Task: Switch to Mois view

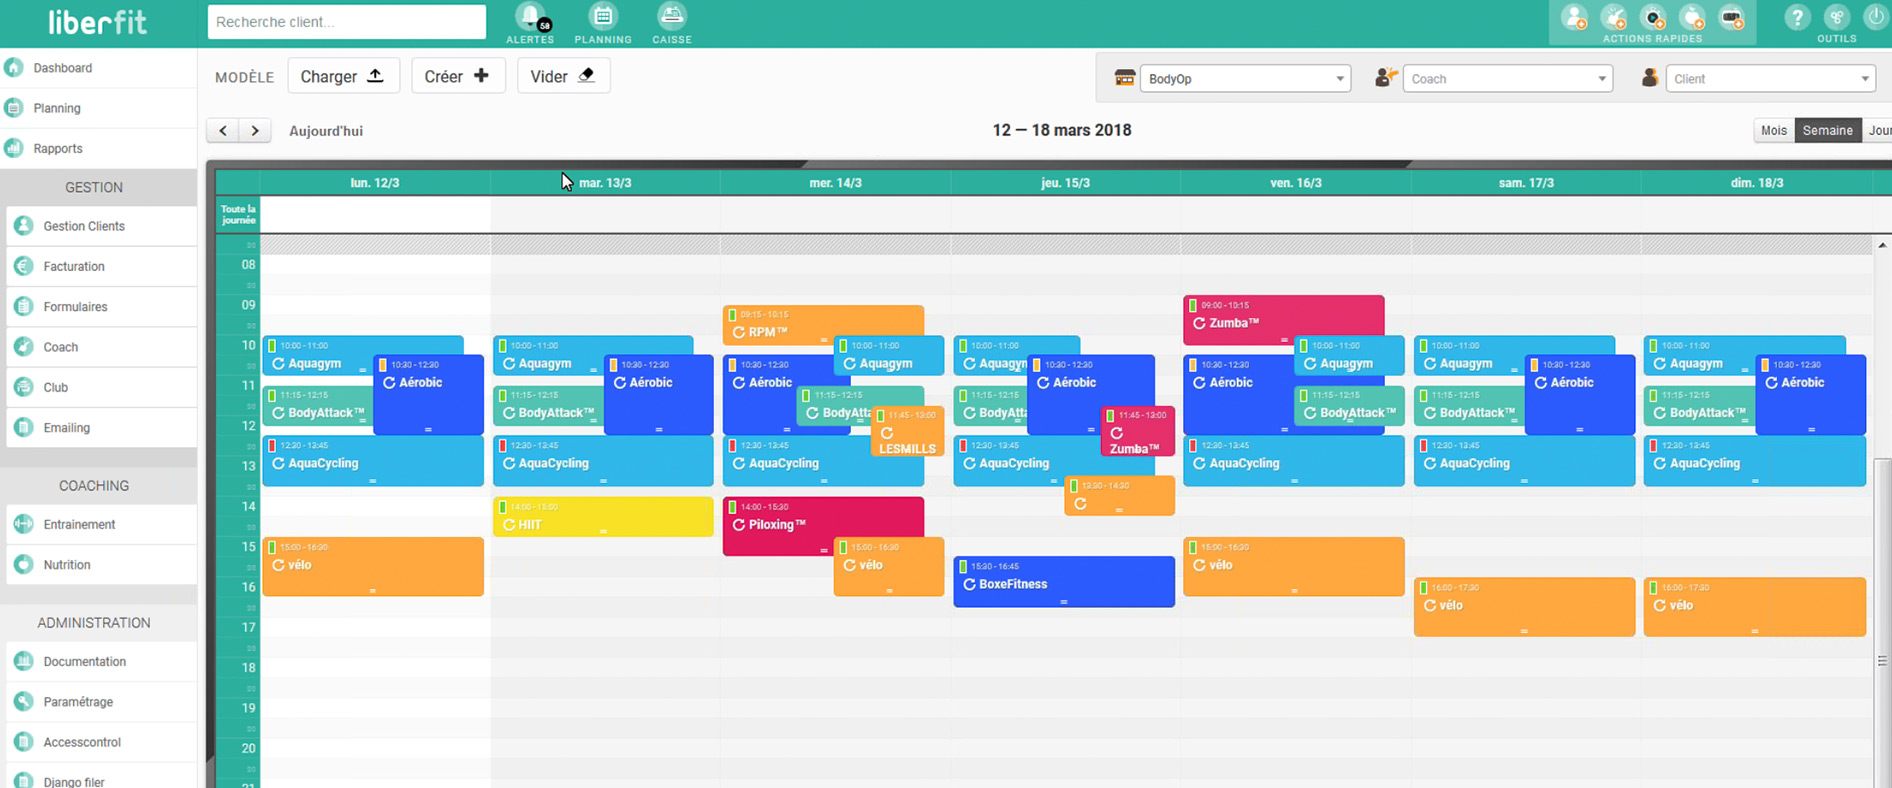Action: (x=1773, y=131)
